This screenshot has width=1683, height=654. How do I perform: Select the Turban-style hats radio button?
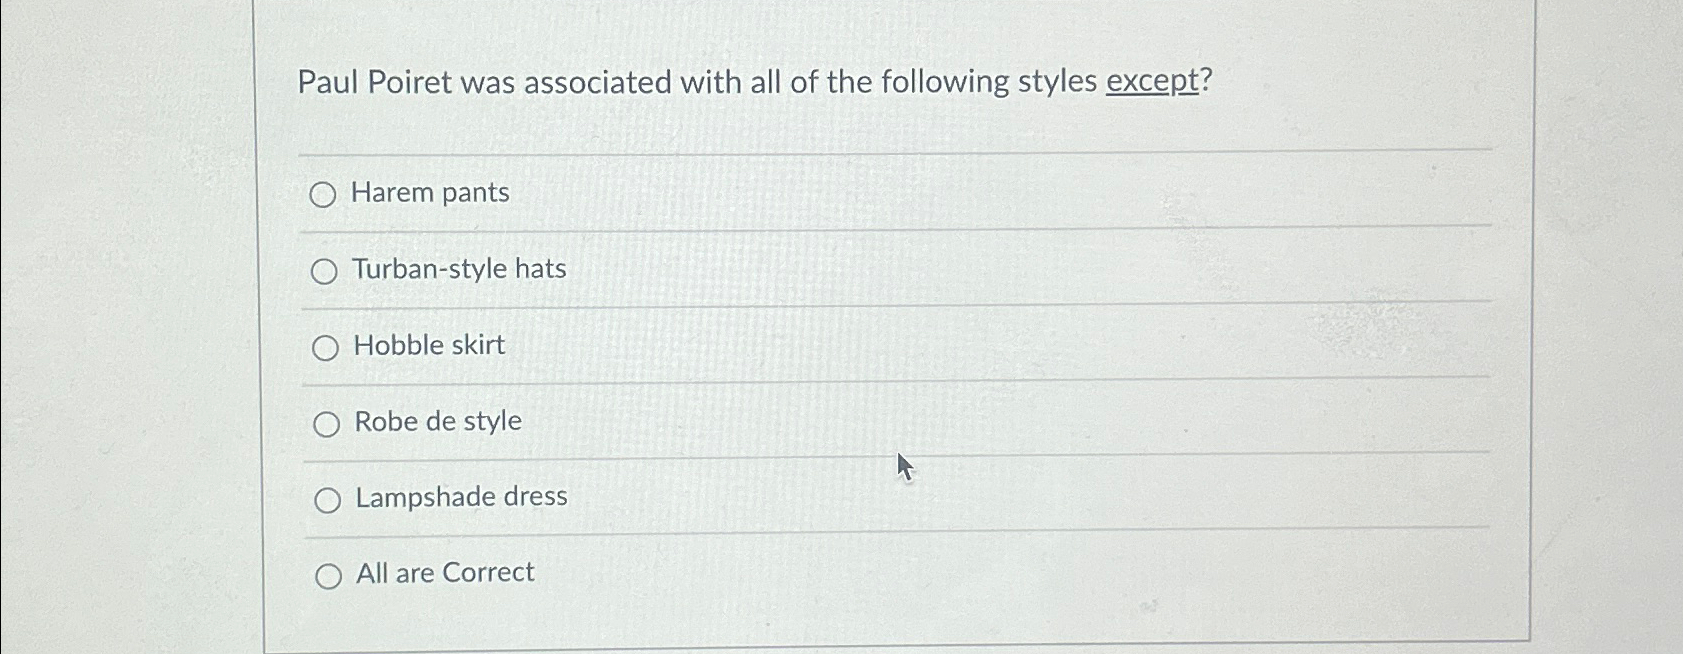click(x=325, y=271)
